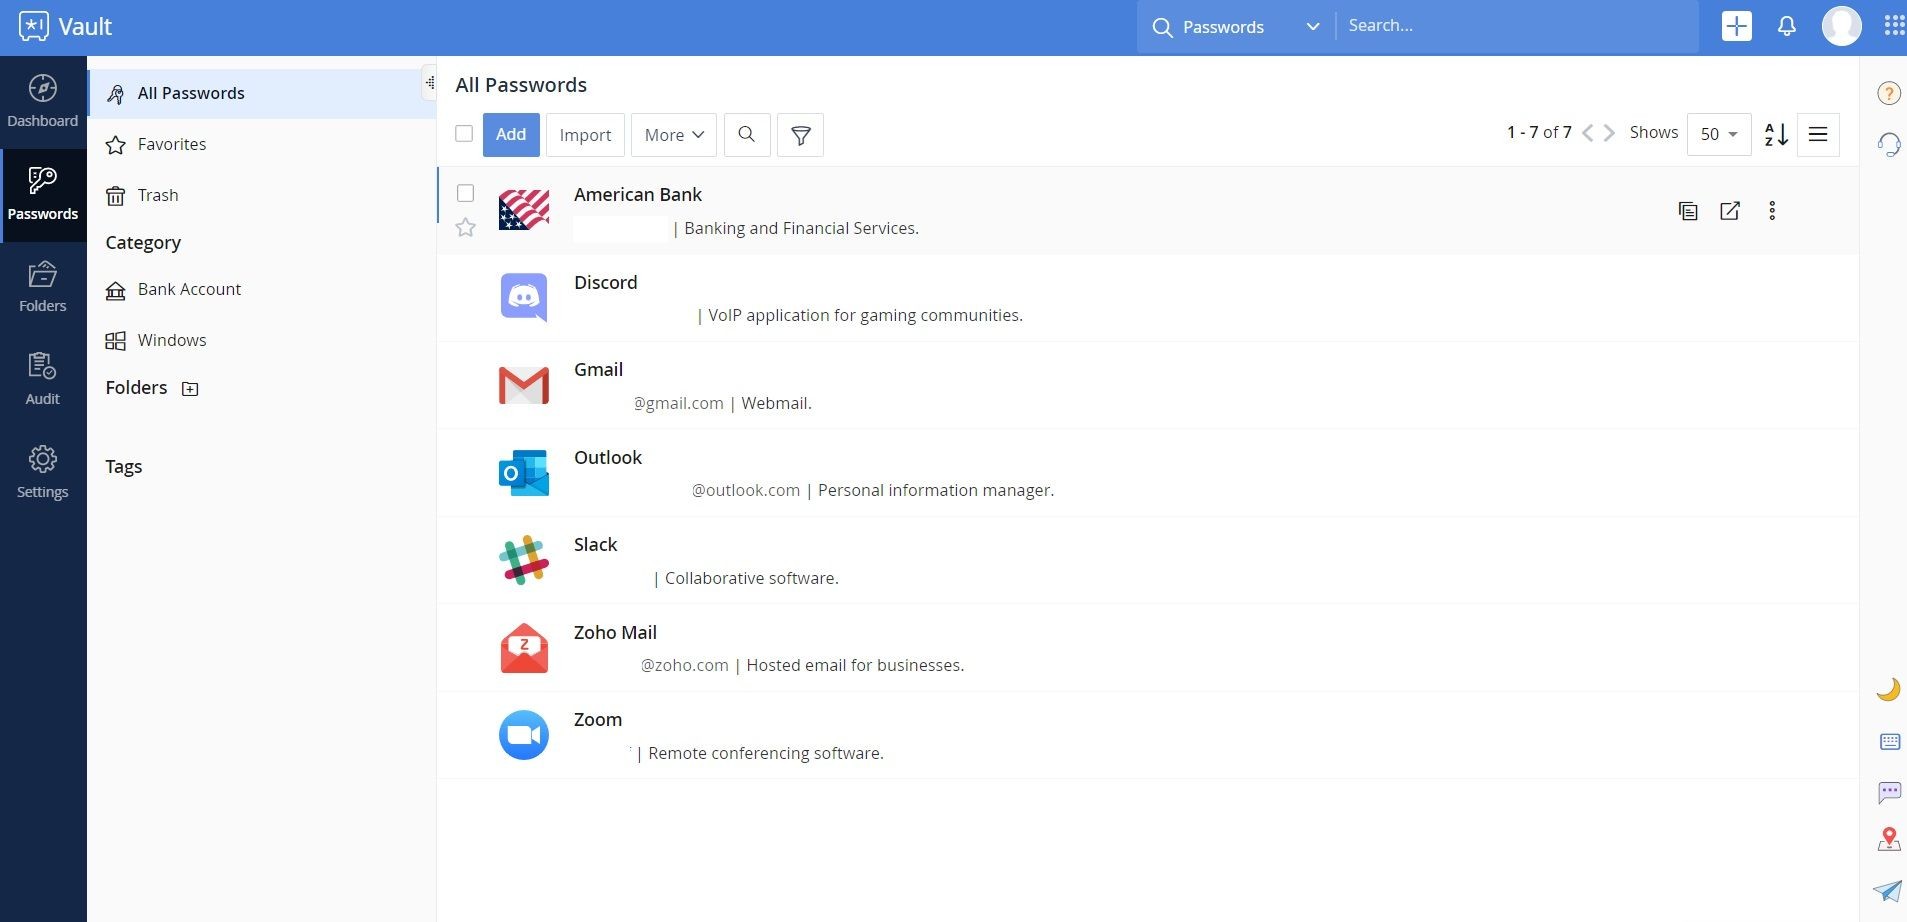
Task: Toggle night mode moon icon
Action: pyautogui.click(x=1888, y=689)
